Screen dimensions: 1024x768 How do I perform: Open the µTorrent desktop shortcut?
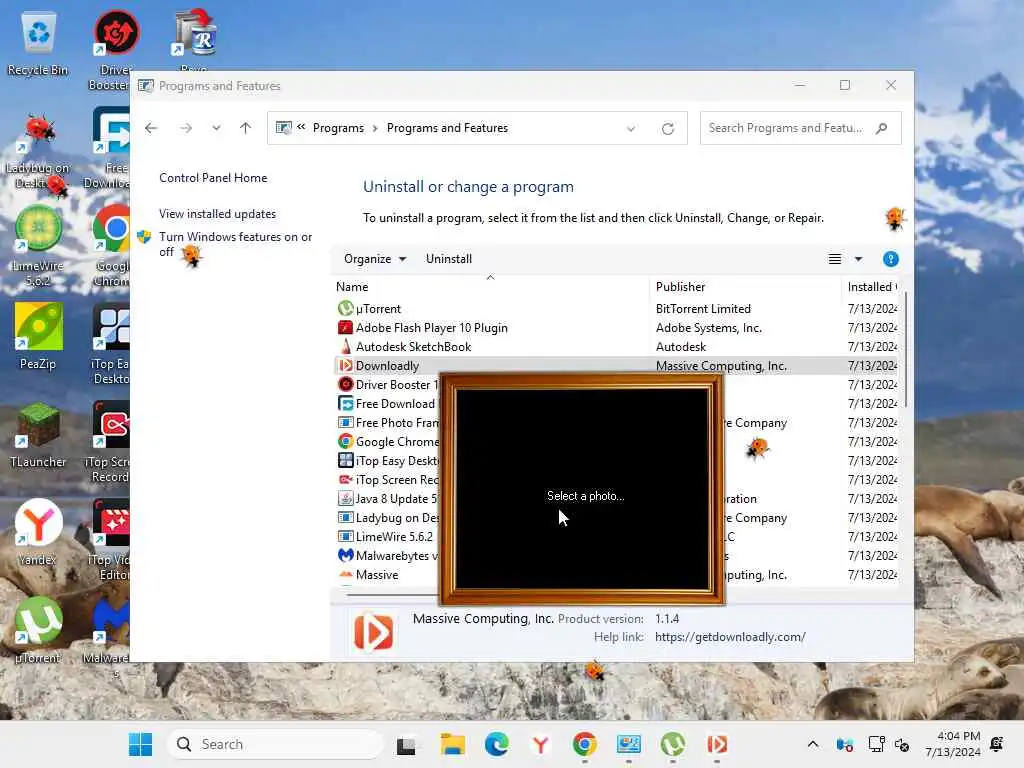pos(38,630)
